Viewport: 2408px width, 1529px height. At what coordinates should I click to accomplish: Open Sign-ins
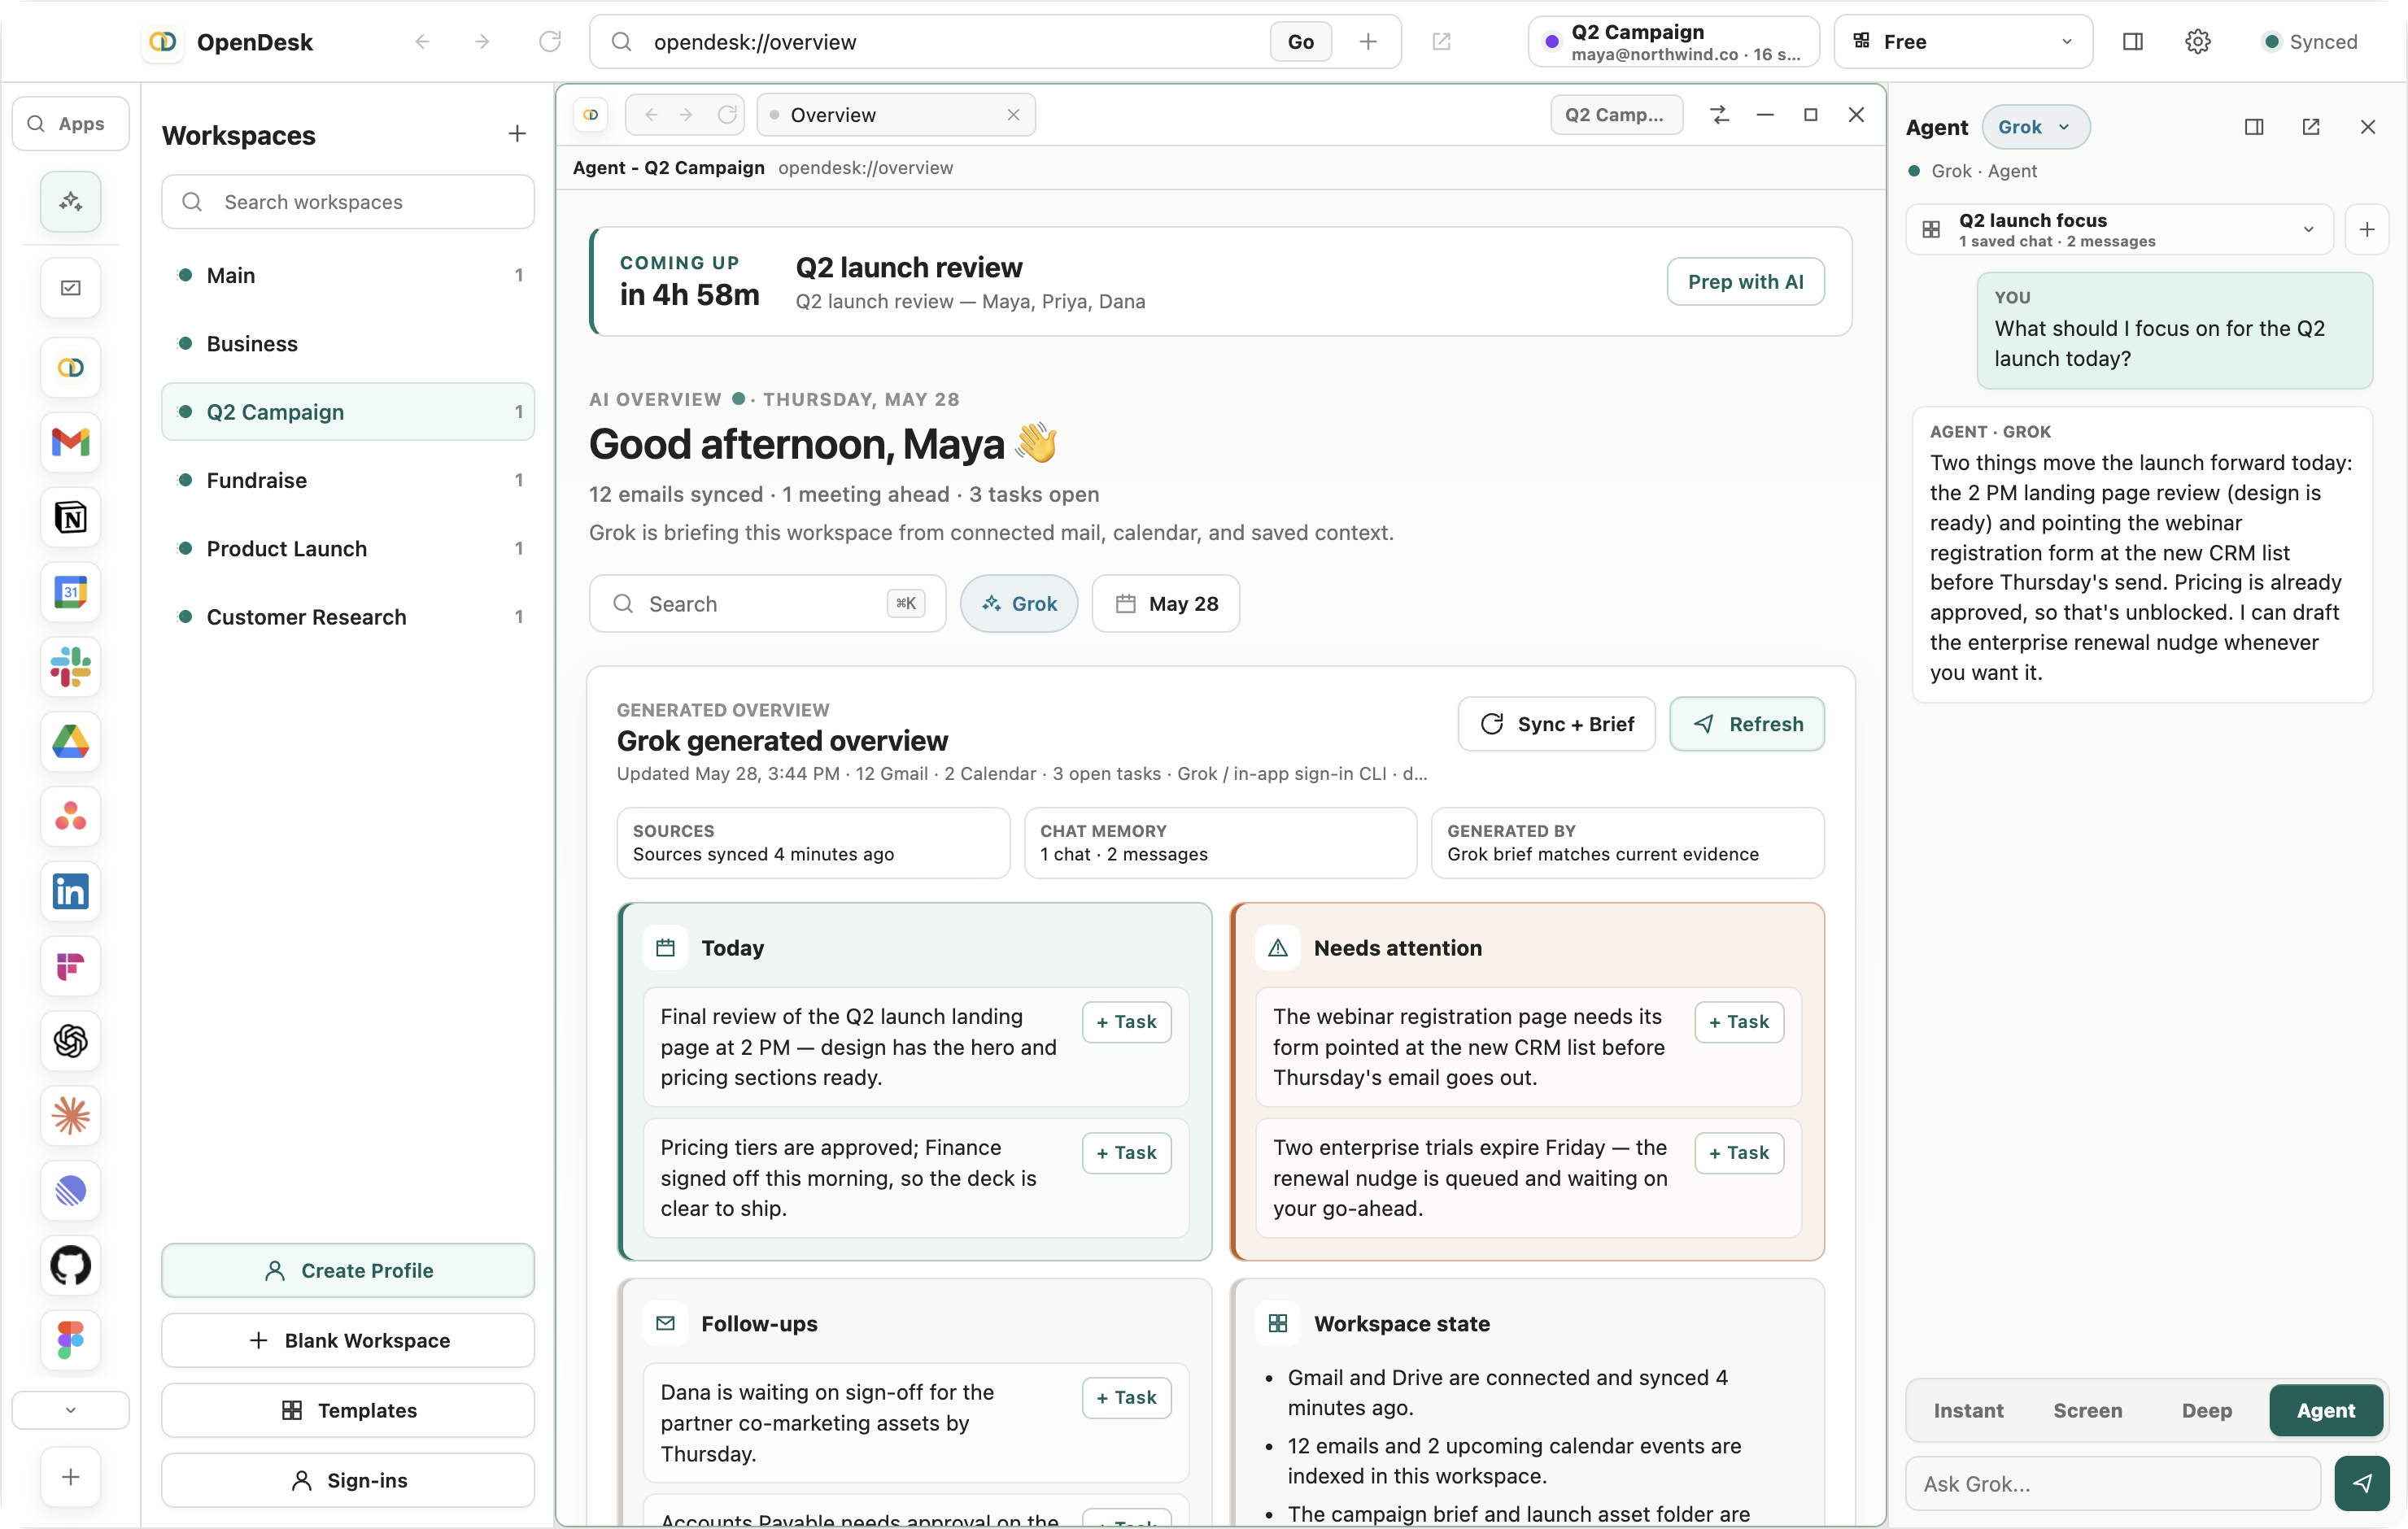348,1480
